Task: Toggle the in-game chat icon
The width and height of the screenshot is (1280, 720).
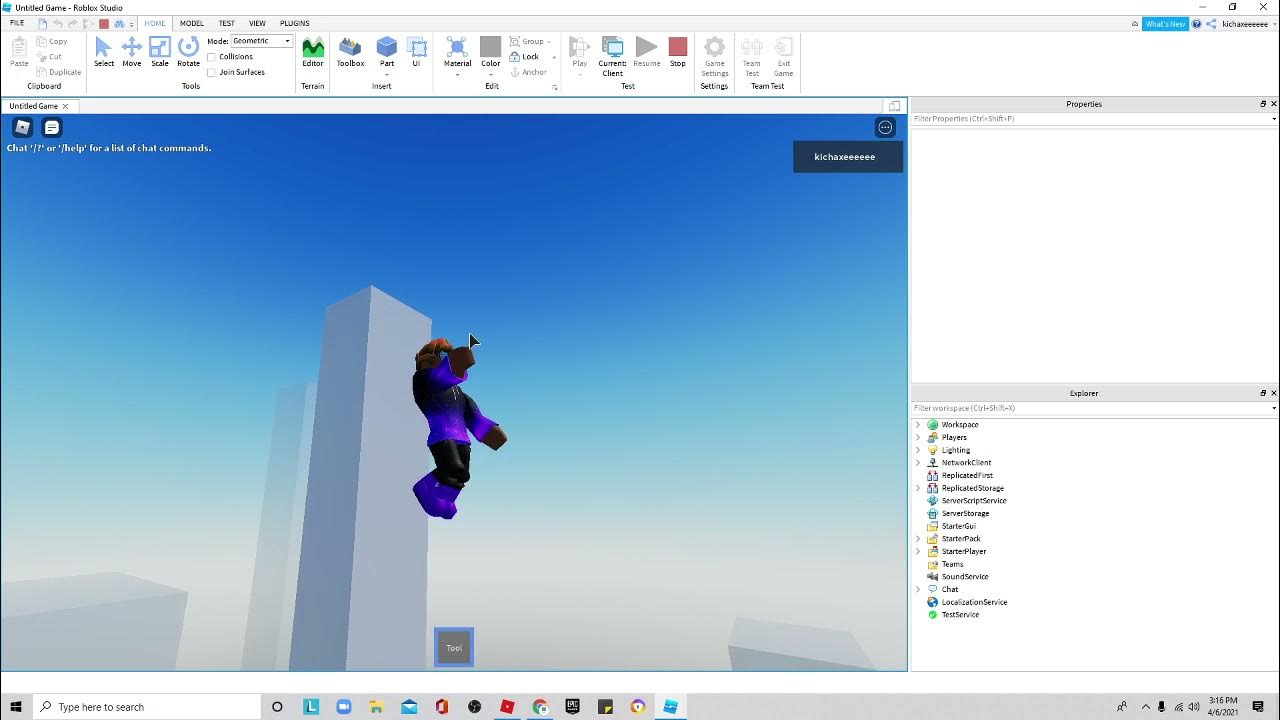Action: pyautogui.click(x=52, y=127)
